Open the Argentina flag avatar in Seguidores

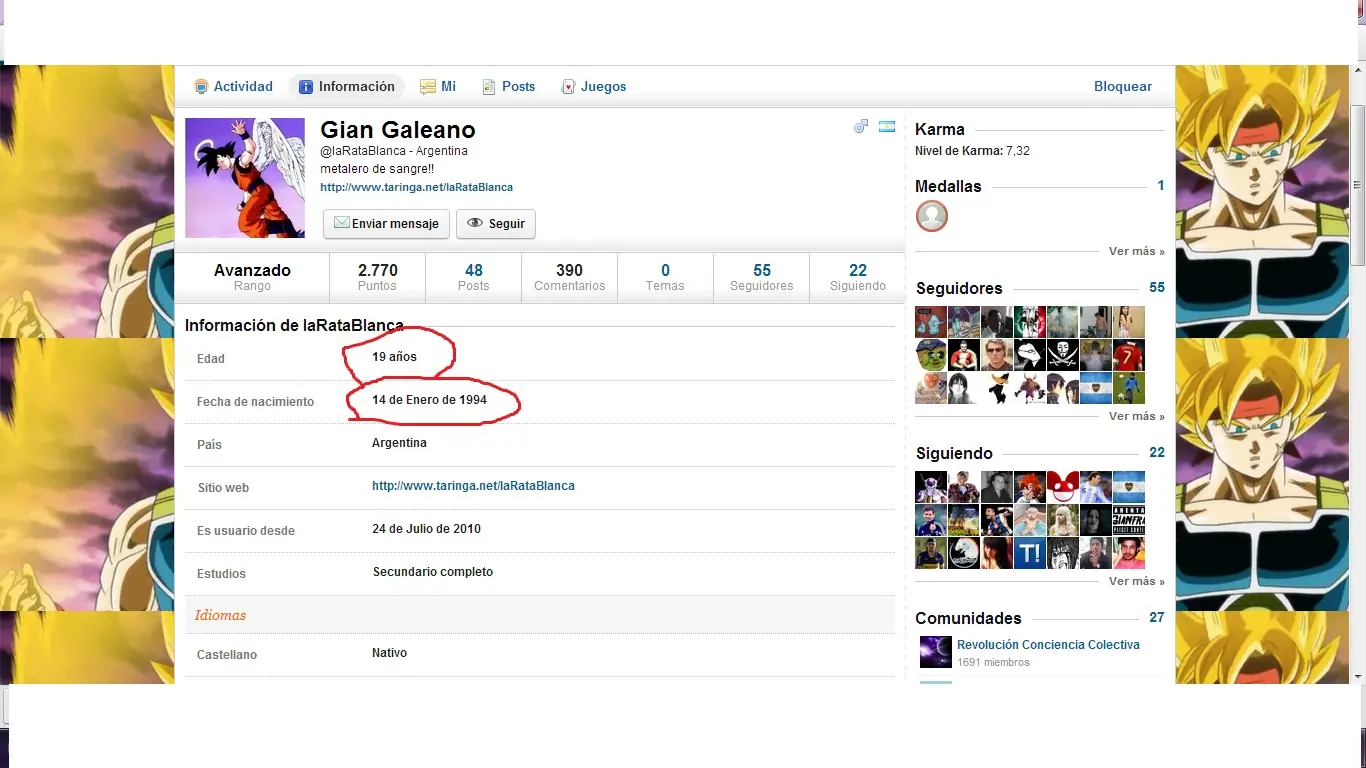click(1095, 388)
